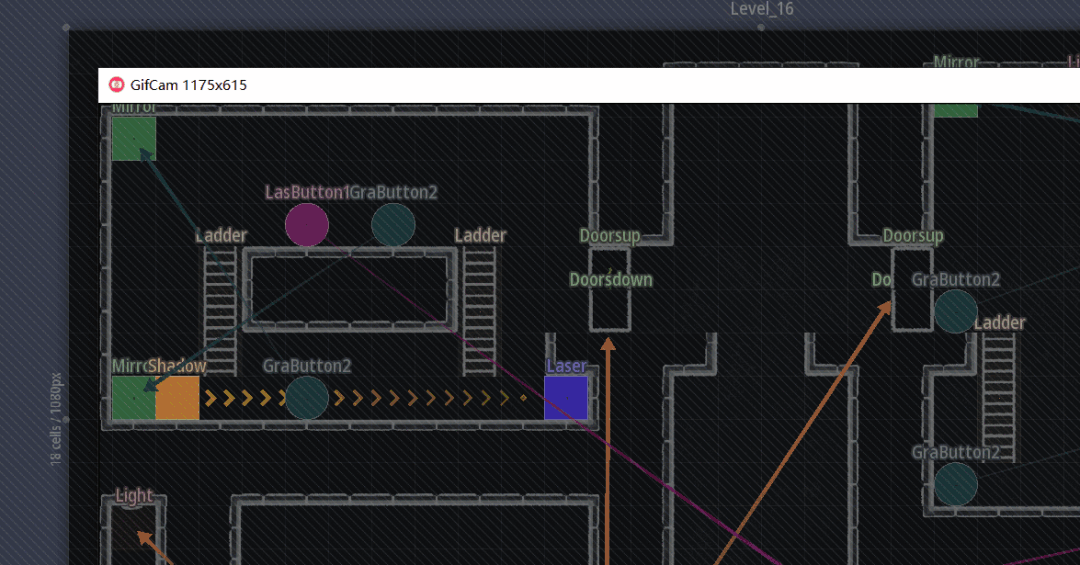Select the right-side Doorsup door entity
1080x565 pixels.
pos(912,290)
